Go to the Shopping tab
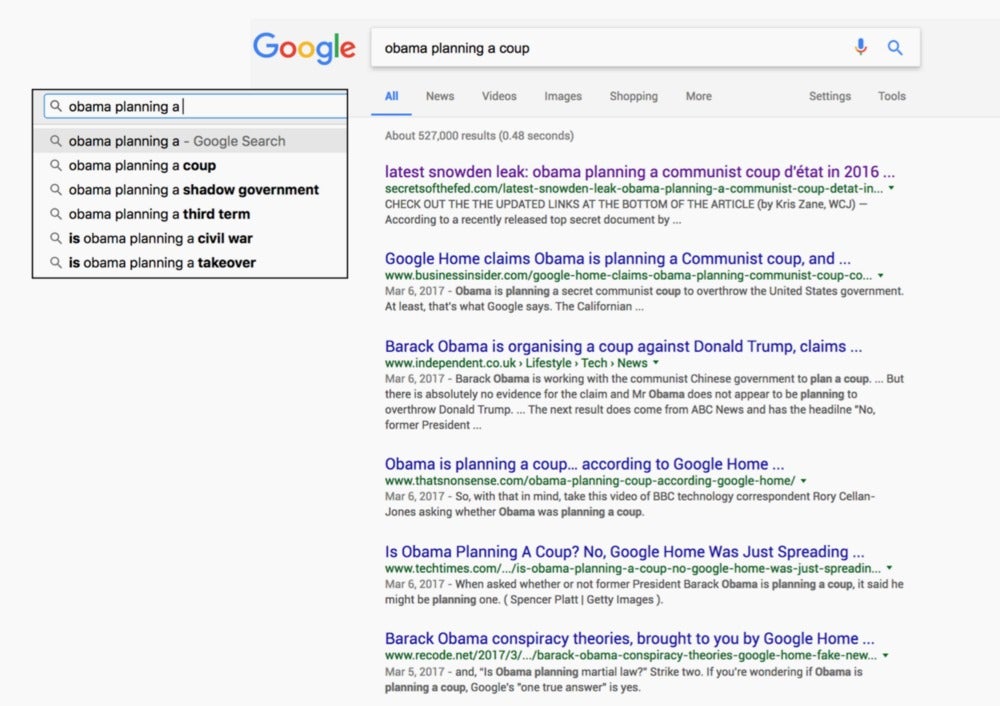The height and width of the screenshot is (706, 1000). [x=633, y=96]
